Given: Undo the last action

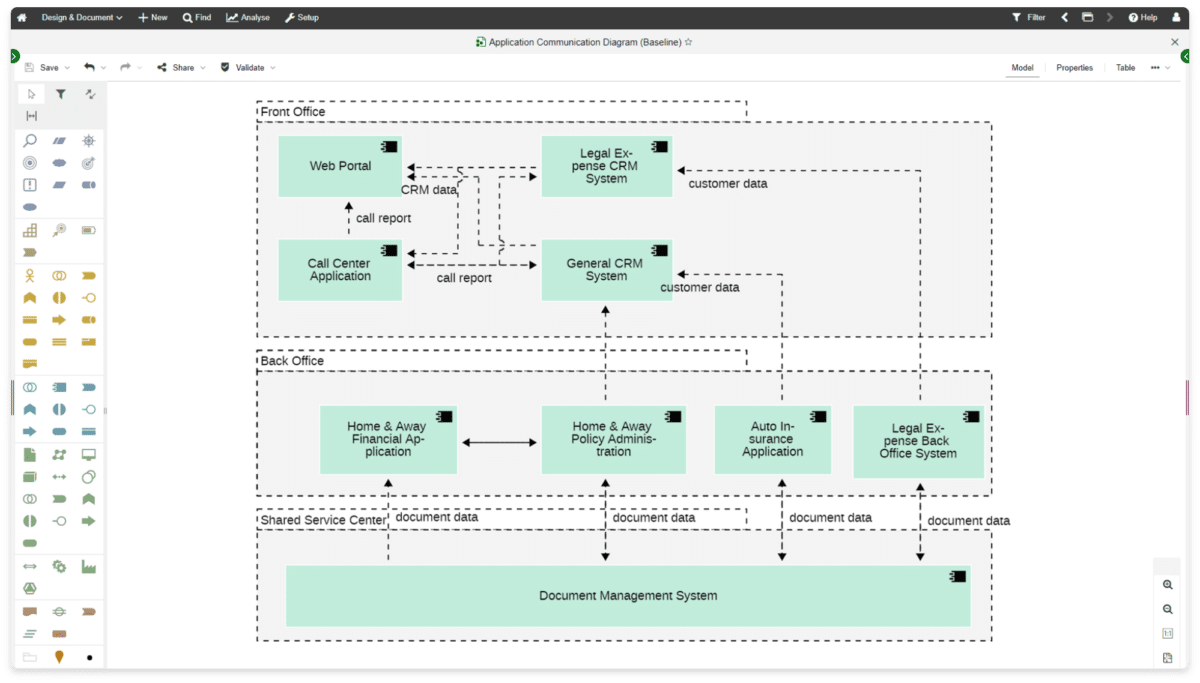Looking at the screenshot, I should tap(89, 67).
